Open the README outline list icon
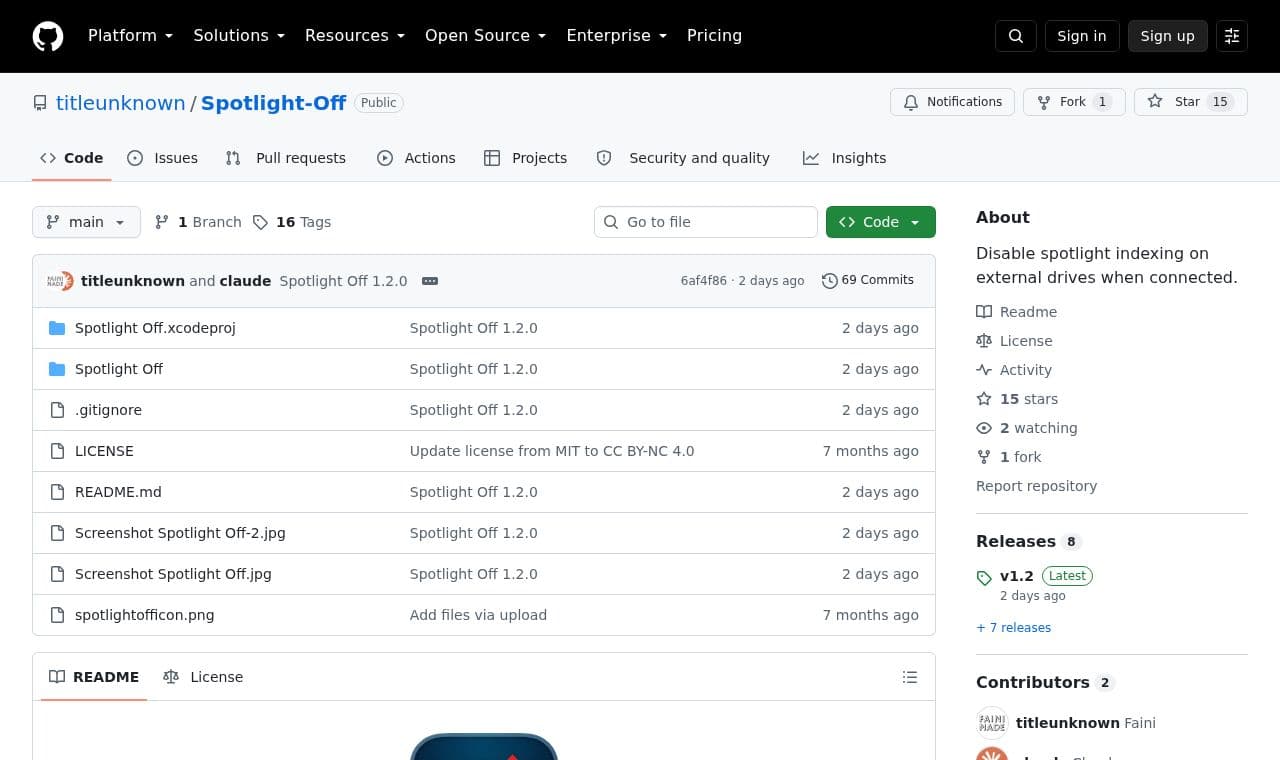Image resolution: width=1280 pixels, height=760 pixels. pyautogui.click(x=910, y=677)
